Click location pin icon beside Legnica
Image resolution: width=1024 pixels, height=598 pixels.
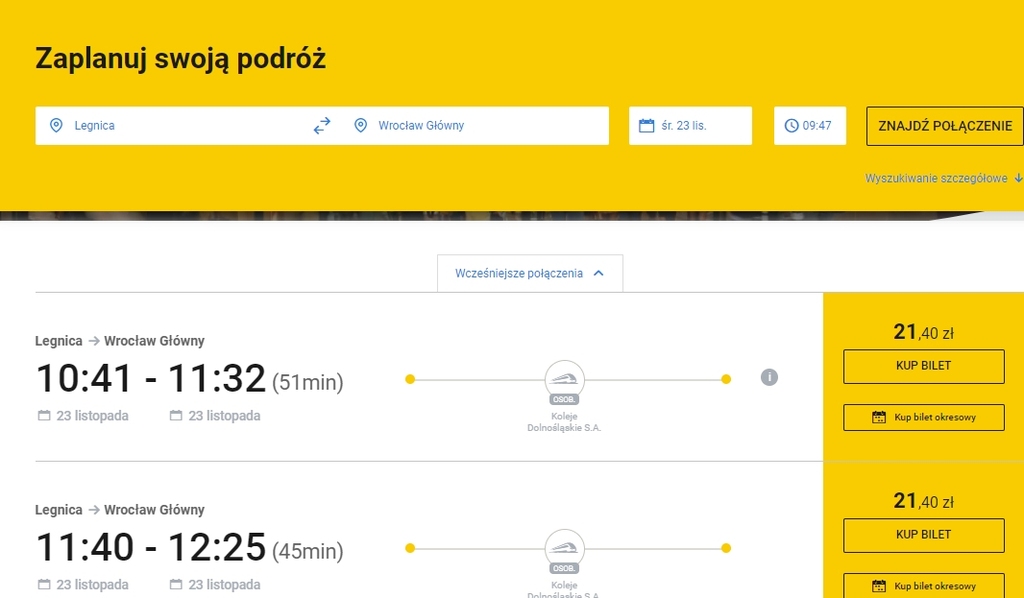56,125
